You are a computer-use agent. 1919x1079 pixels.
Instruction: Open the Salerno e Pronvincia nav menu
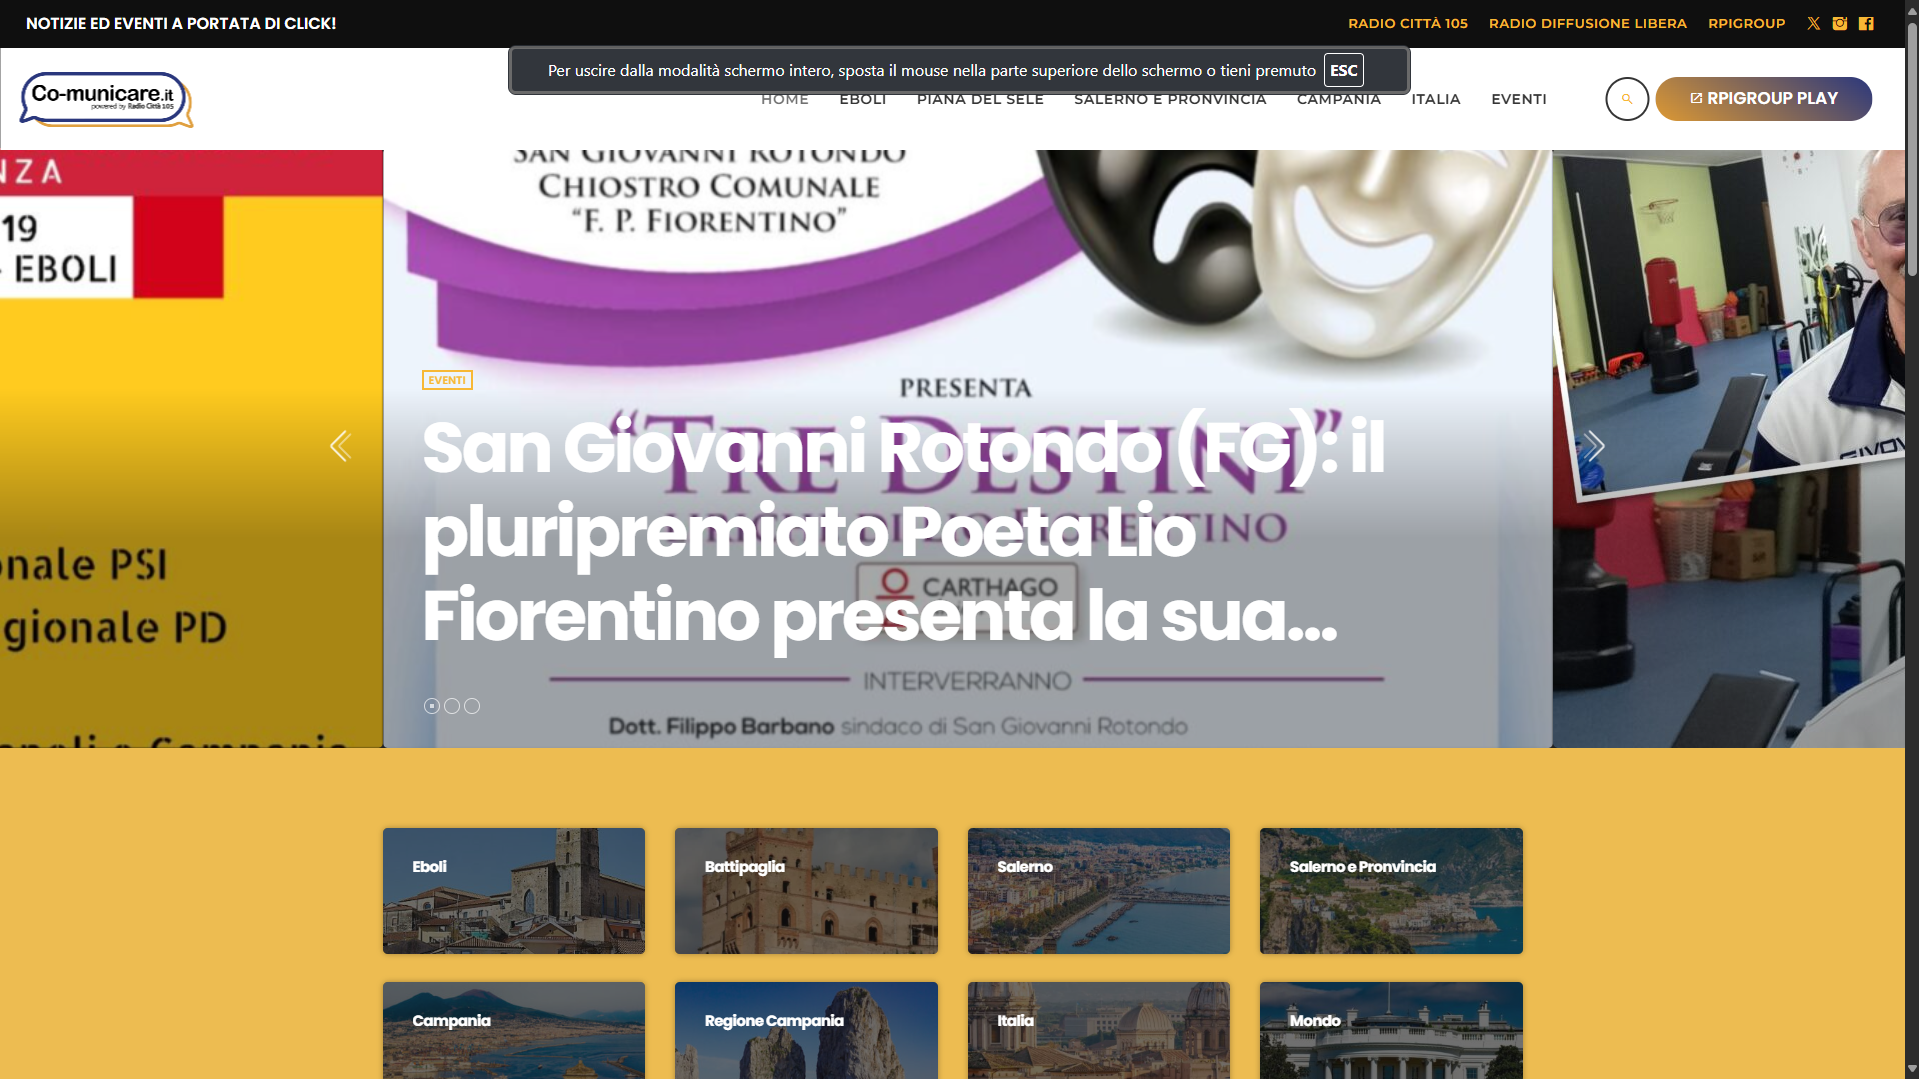1170,100
